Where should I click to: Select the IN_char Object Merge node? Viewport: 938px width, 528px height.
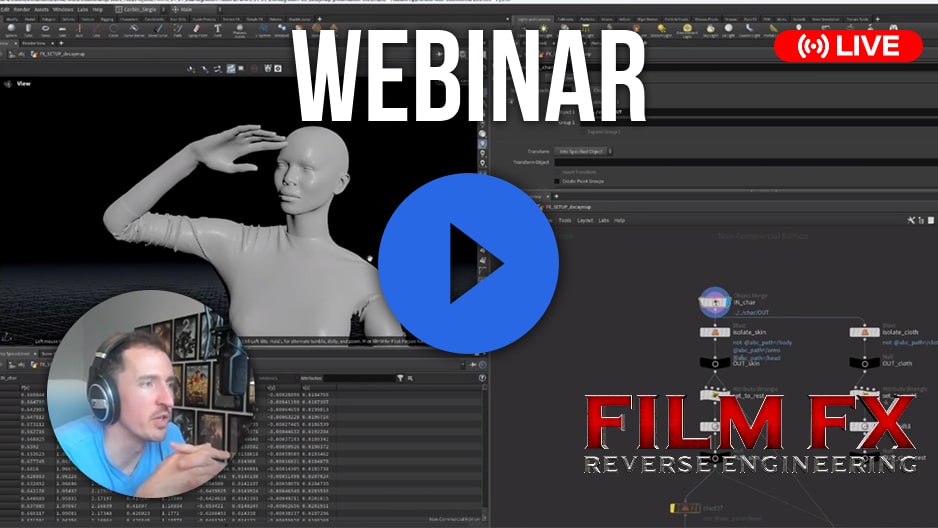(x=714, y=302)
